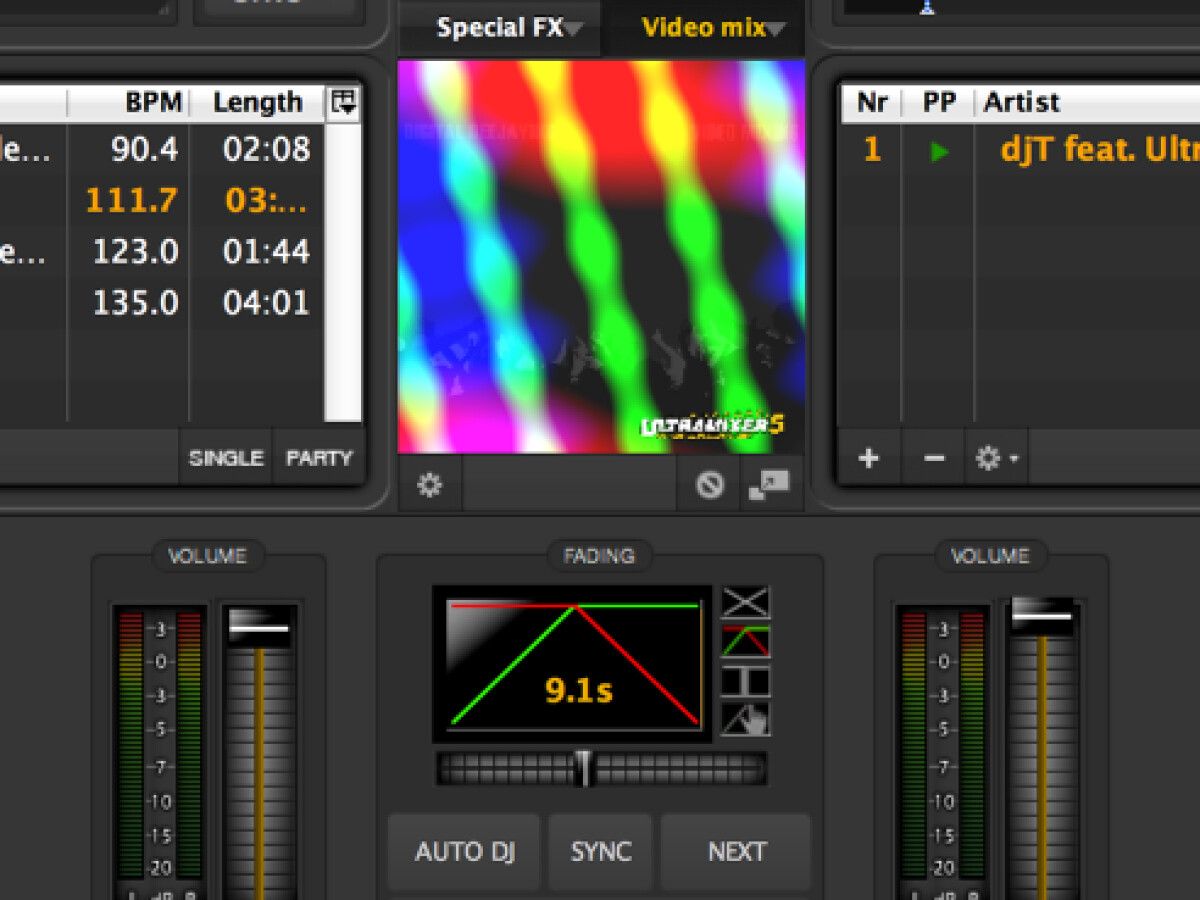Select the red-green overlapping fade curve icon
This screenshot has width=1200, height=900.
(746, 642)
